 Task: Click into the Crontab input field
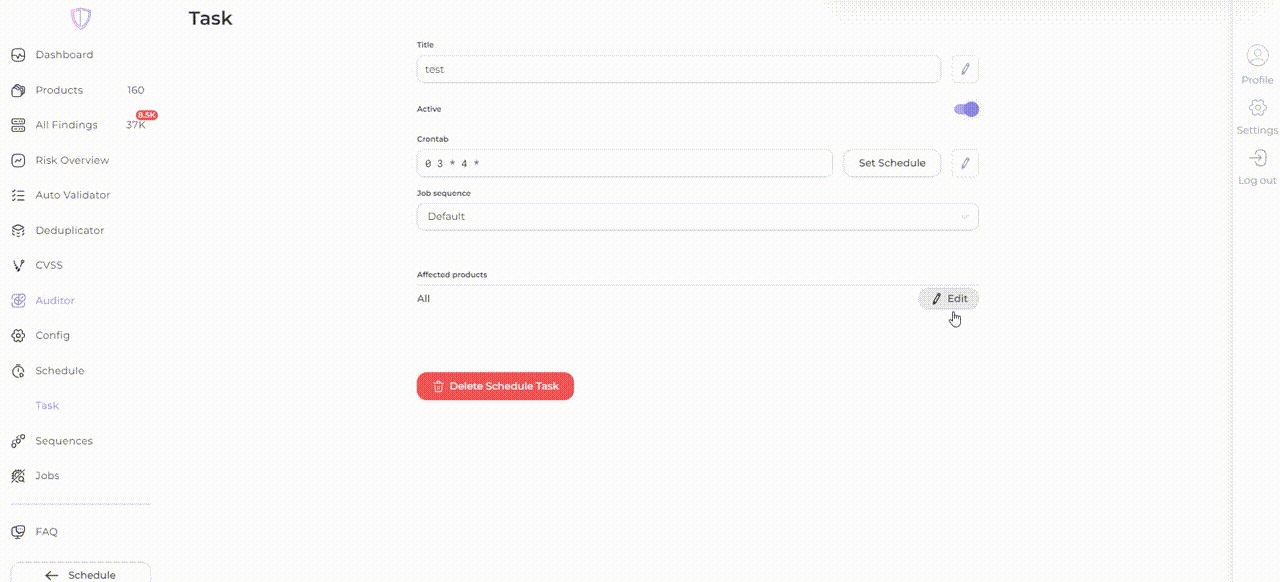pyautogui.click(x=625, y=163)
